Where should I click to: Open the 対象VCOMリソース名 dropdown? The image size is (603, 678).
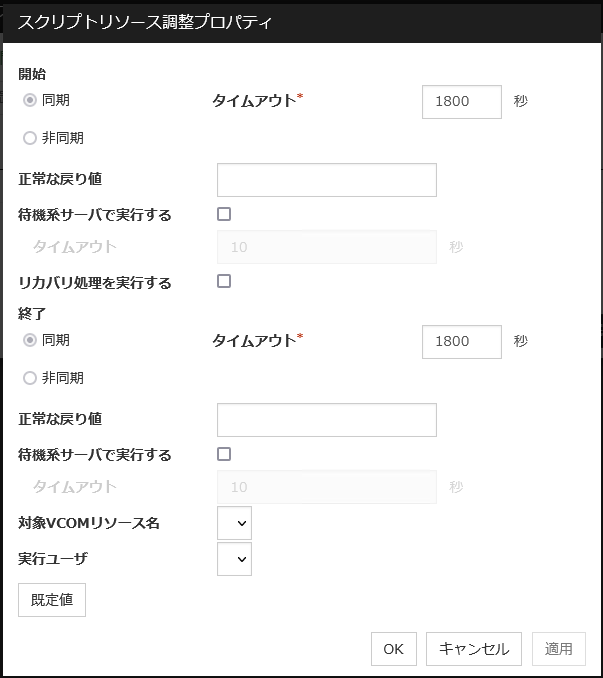point(234,523)
